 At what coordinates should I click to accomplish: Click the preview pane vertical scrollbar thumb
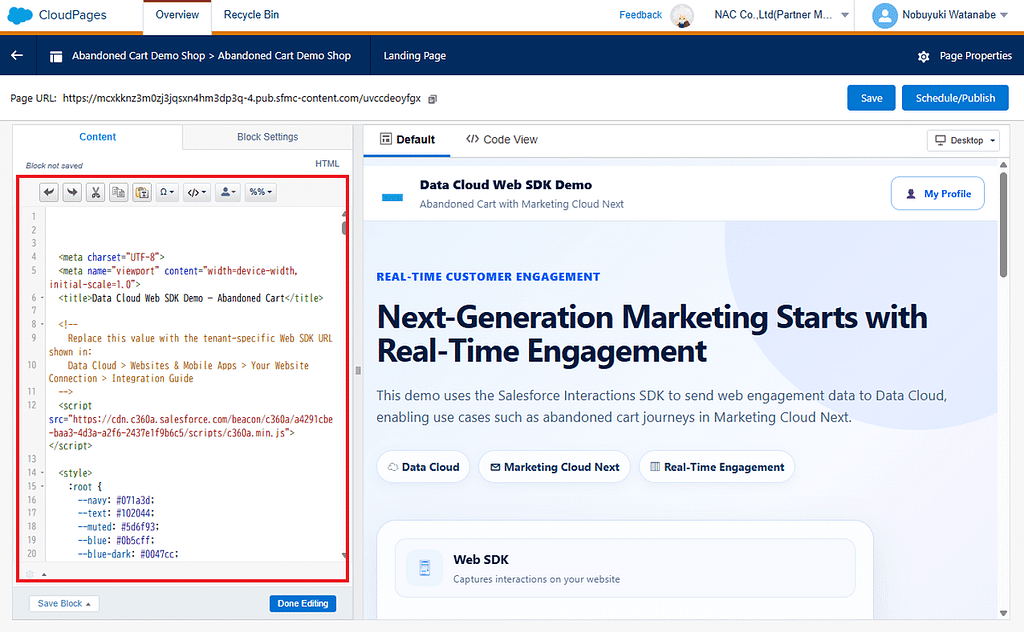click(1003, 223)
